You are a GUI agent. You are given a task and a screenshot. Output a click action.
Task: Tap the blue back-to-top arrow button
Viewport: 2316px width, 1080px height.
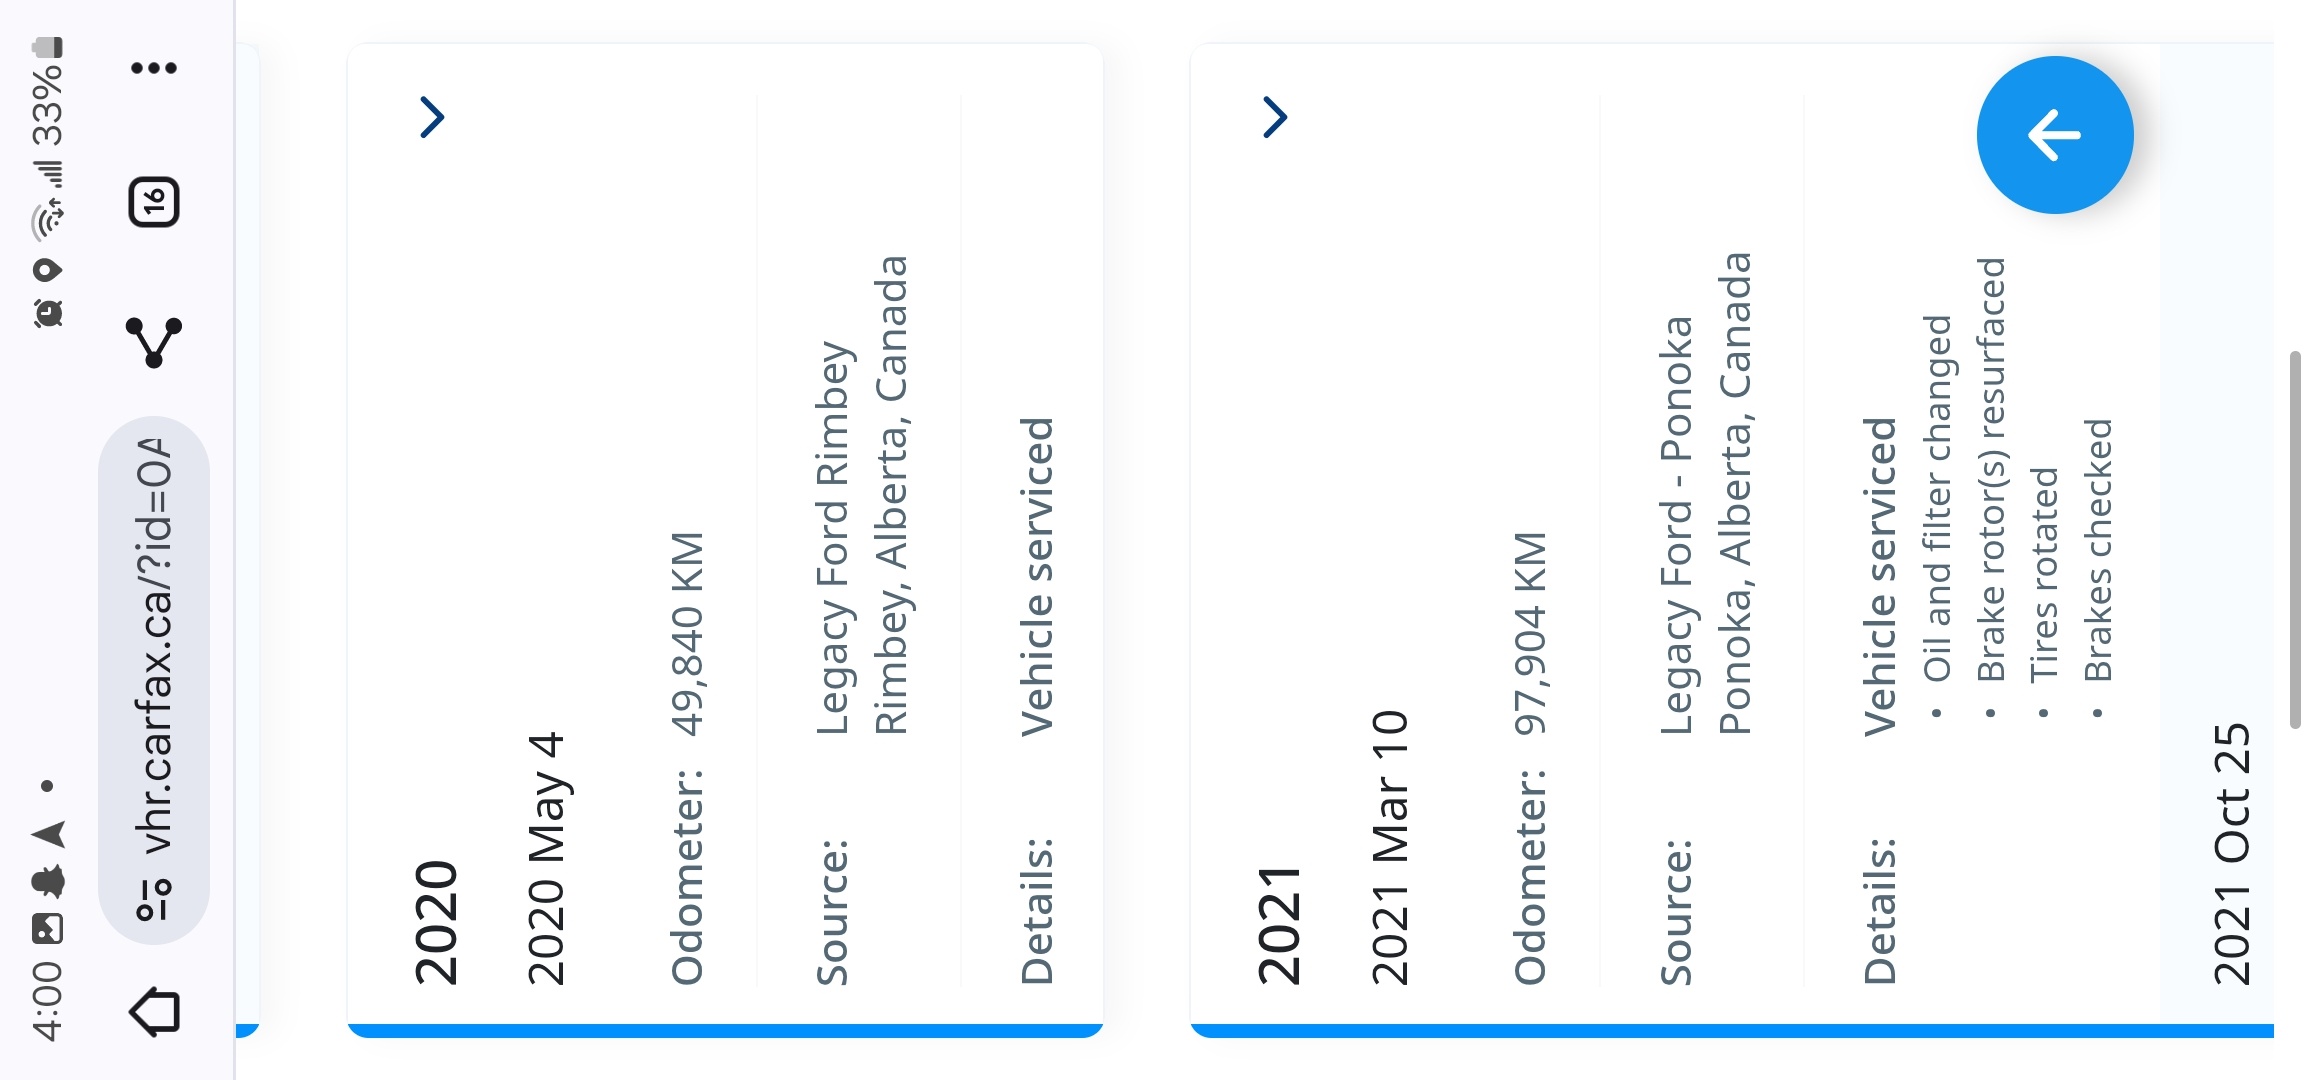(x=2055, y=135)
